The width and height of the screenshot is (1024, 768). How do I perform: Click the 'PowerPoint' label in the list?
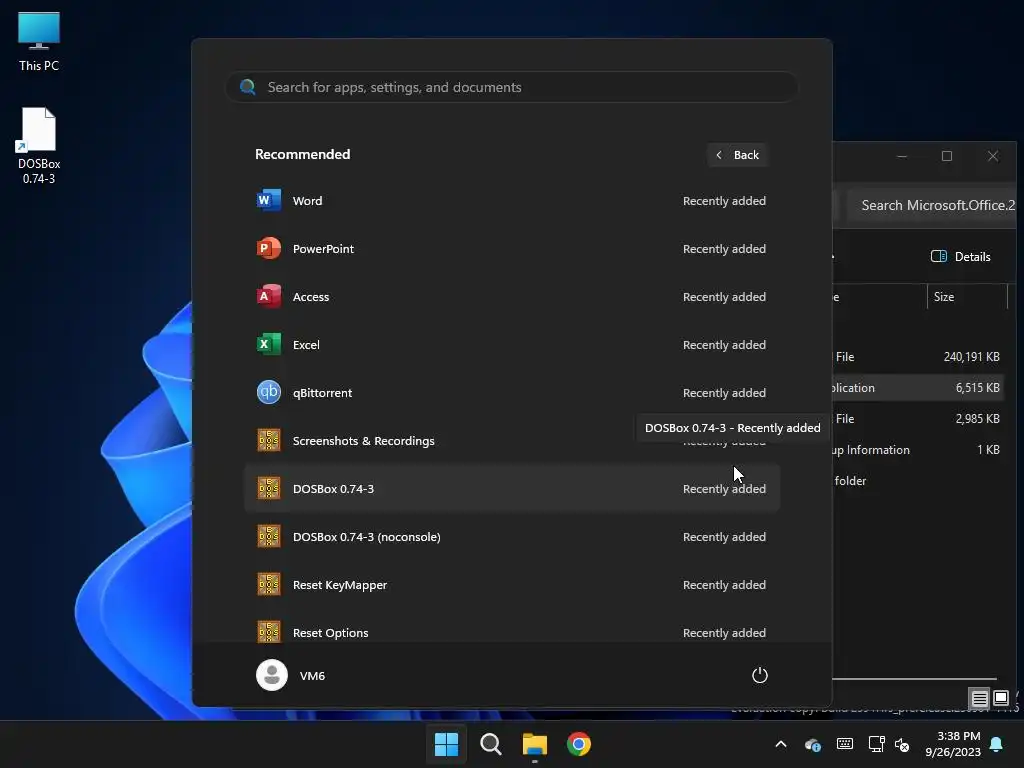point(323,249)
